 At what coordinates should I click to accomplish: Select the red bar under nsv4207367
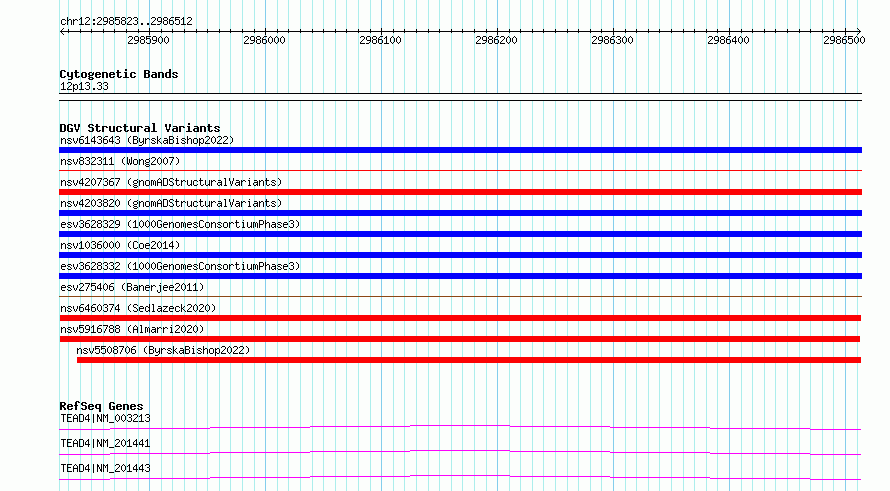pyautogui.click(x=460, y=192)
